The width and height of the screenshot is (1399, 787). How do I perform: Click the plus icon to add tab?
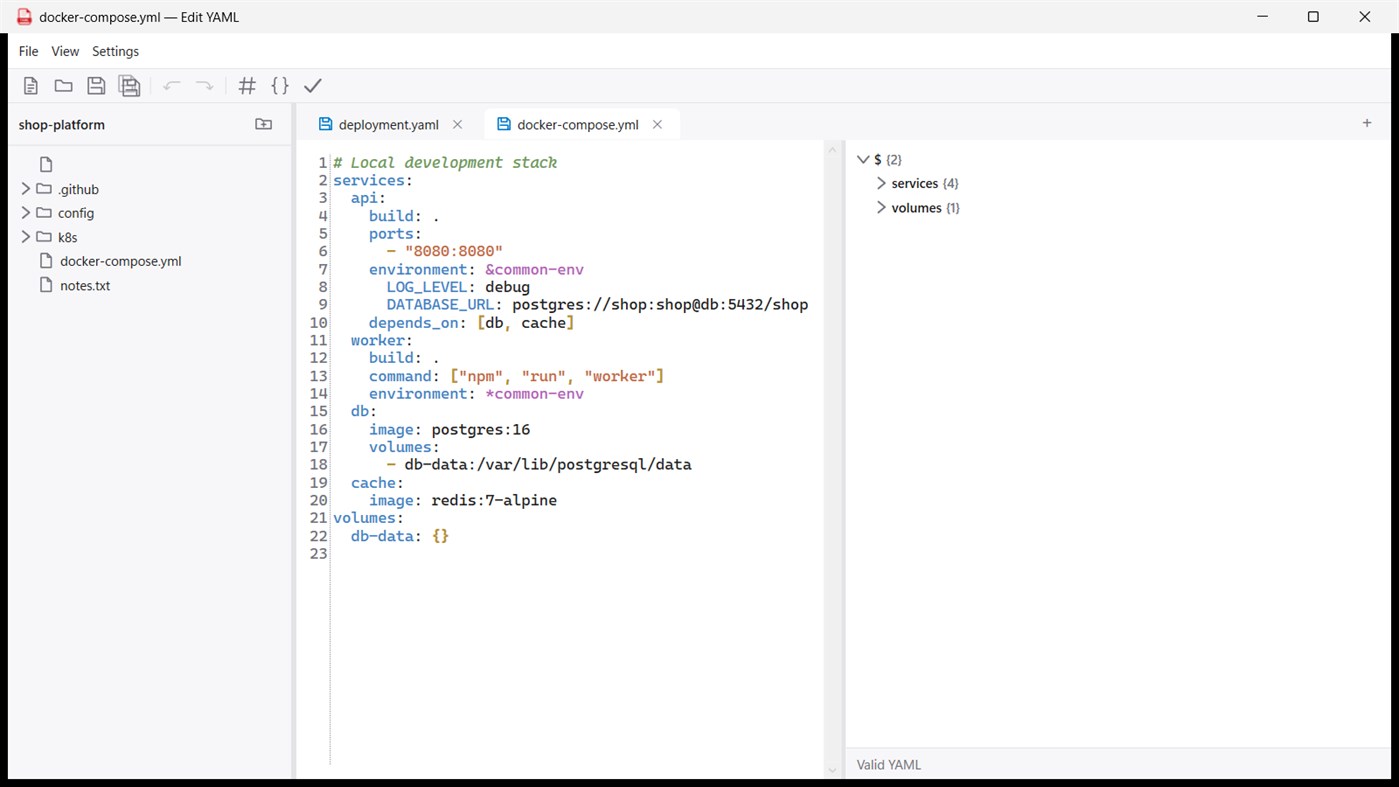tap(1367, 123)
